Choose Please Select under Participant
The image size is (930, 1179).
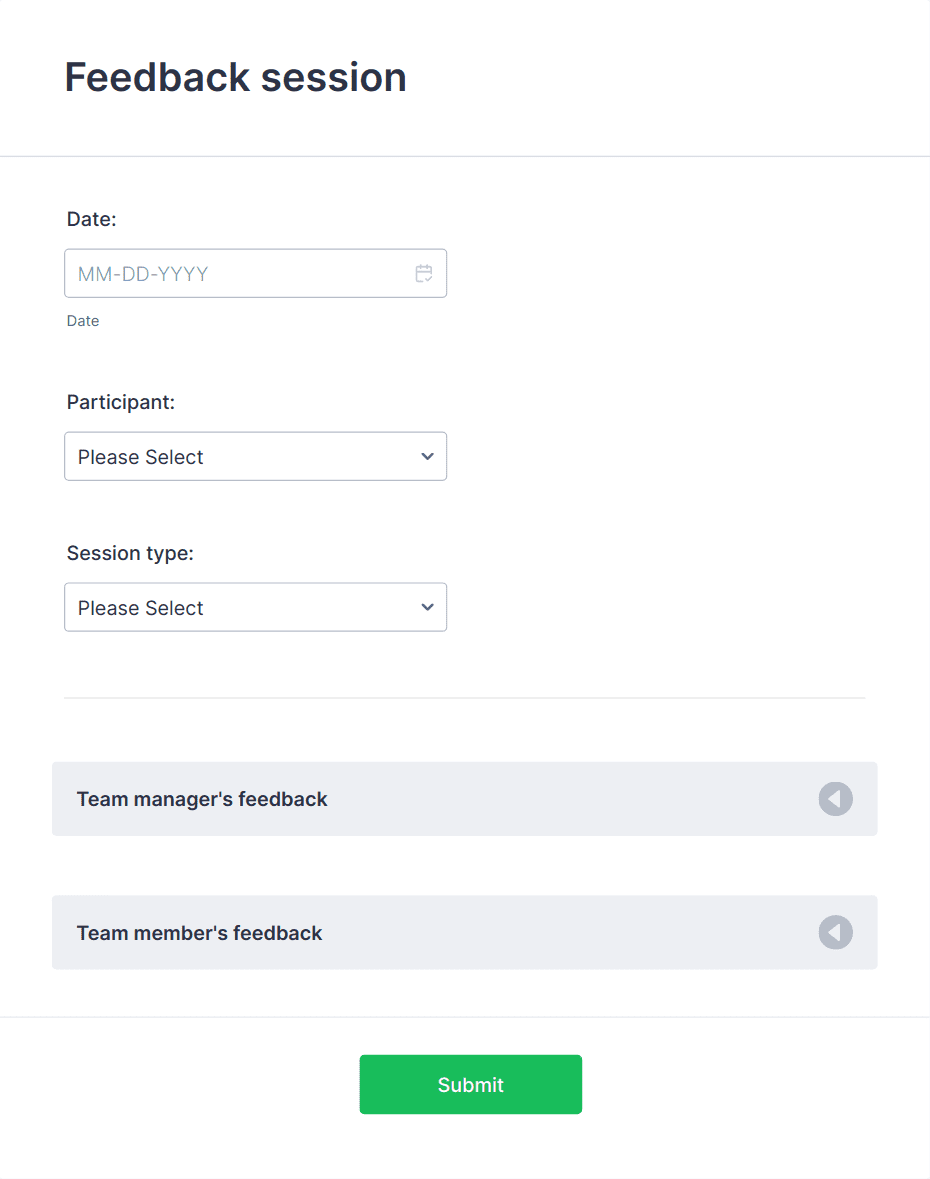click(x=255, y=456)
